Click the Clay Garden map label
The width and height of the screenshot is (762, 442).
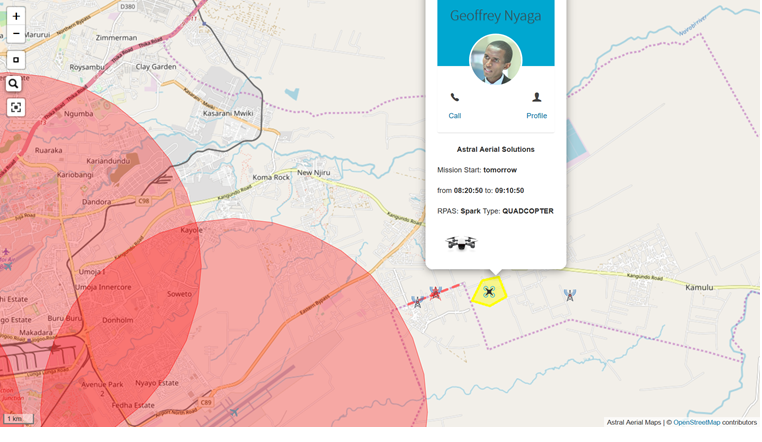tap(156, 67)
